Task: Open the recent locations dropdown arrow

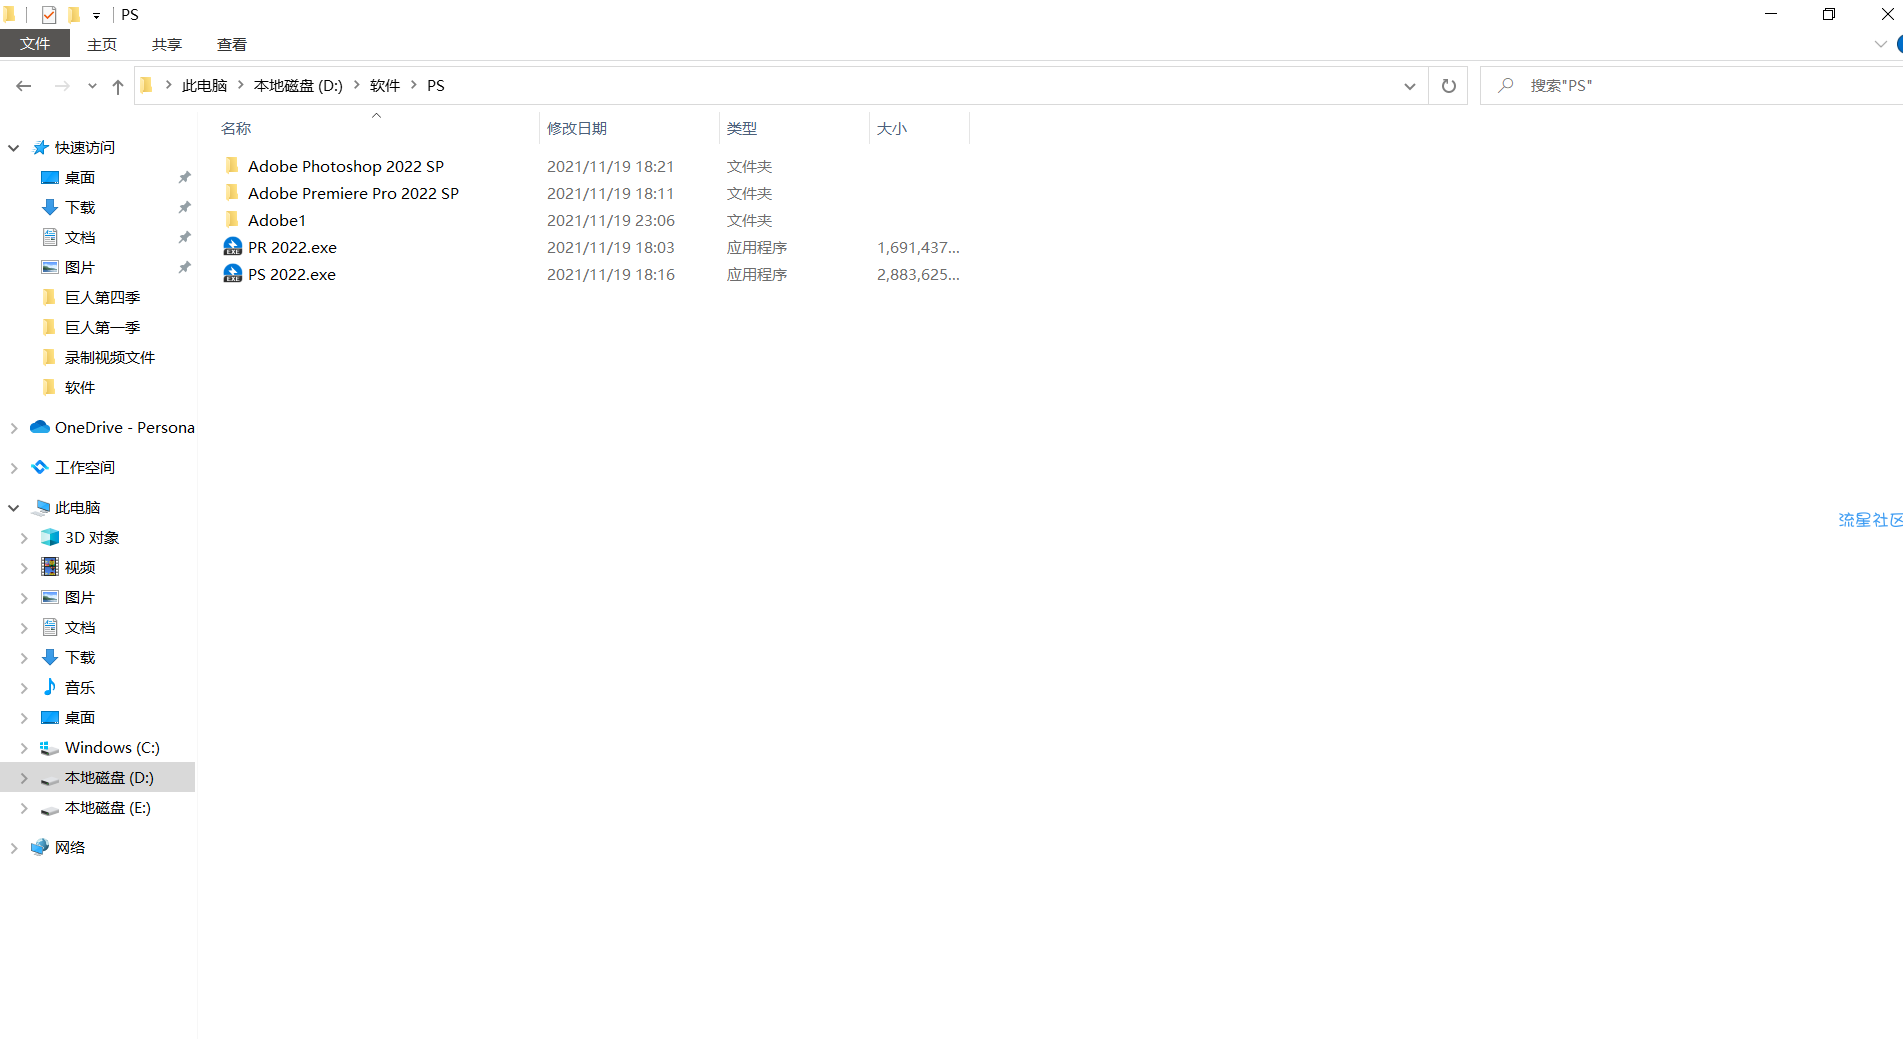Action: (92, 86)
